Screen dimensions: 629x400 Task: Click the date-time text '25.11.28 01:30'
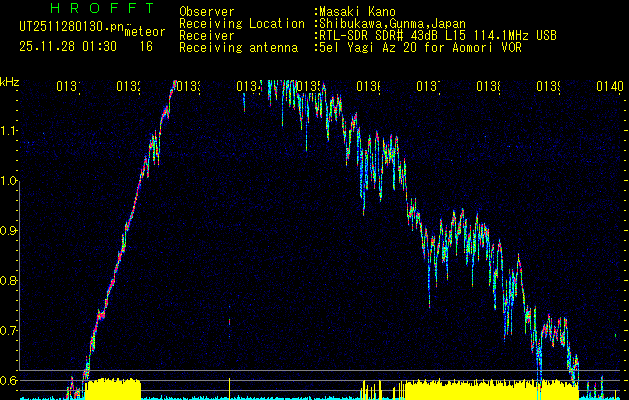[68, 47]
